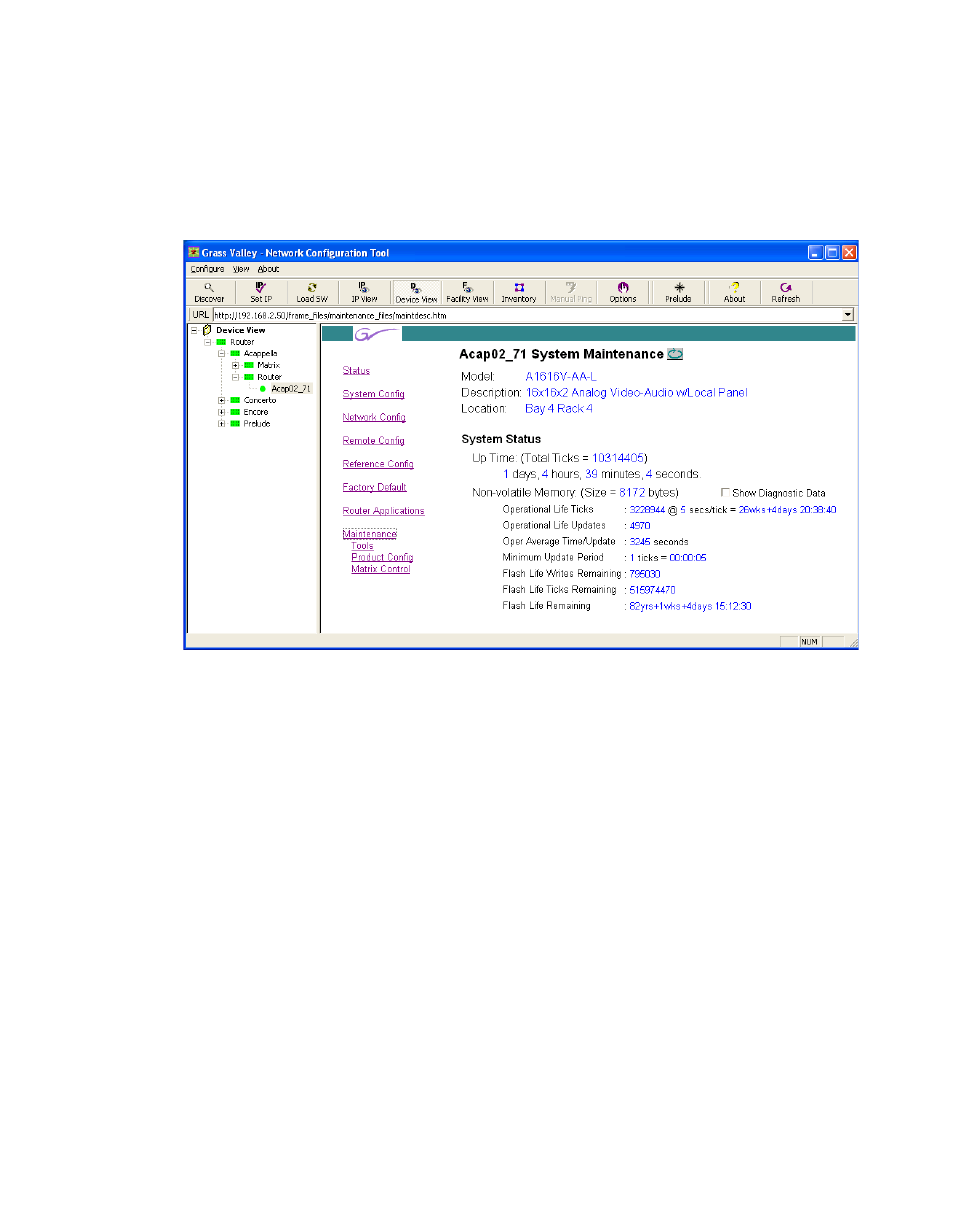Open the About menu in menu bar

(x=269, y=269)
